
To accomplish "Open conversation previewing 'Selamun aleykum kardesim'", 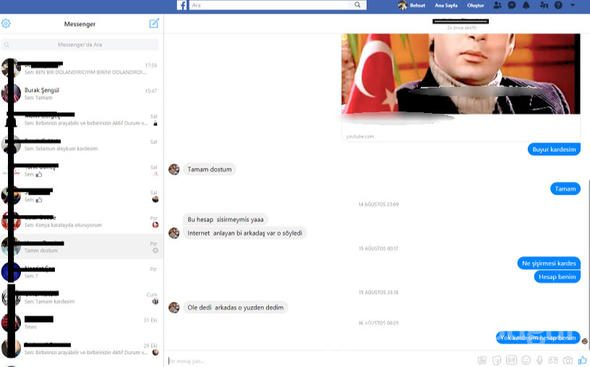I will [81, 145].
